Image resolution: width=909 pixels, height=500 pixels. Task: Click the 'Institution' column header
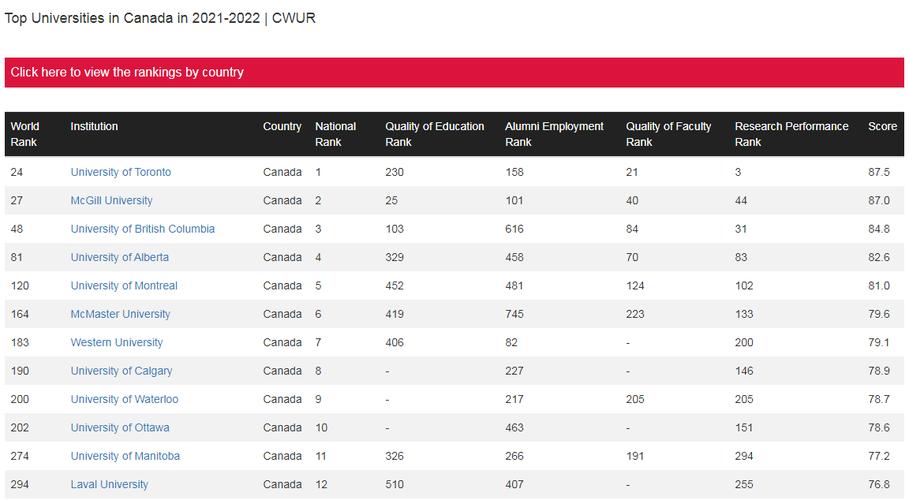[94, 126]
